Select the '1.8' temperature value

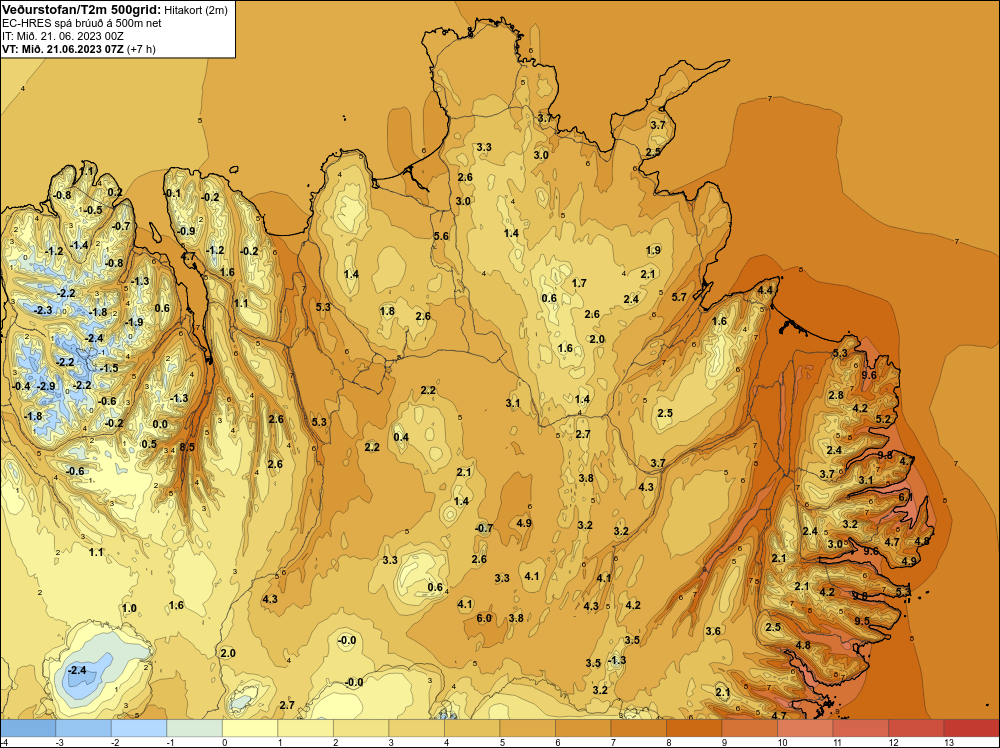[387, 311]
